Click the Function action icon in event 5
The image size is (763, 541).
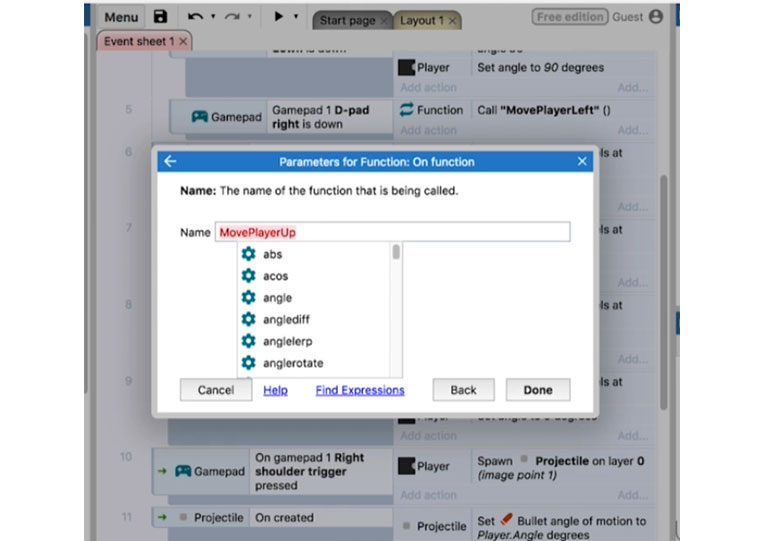pos(406,109)
